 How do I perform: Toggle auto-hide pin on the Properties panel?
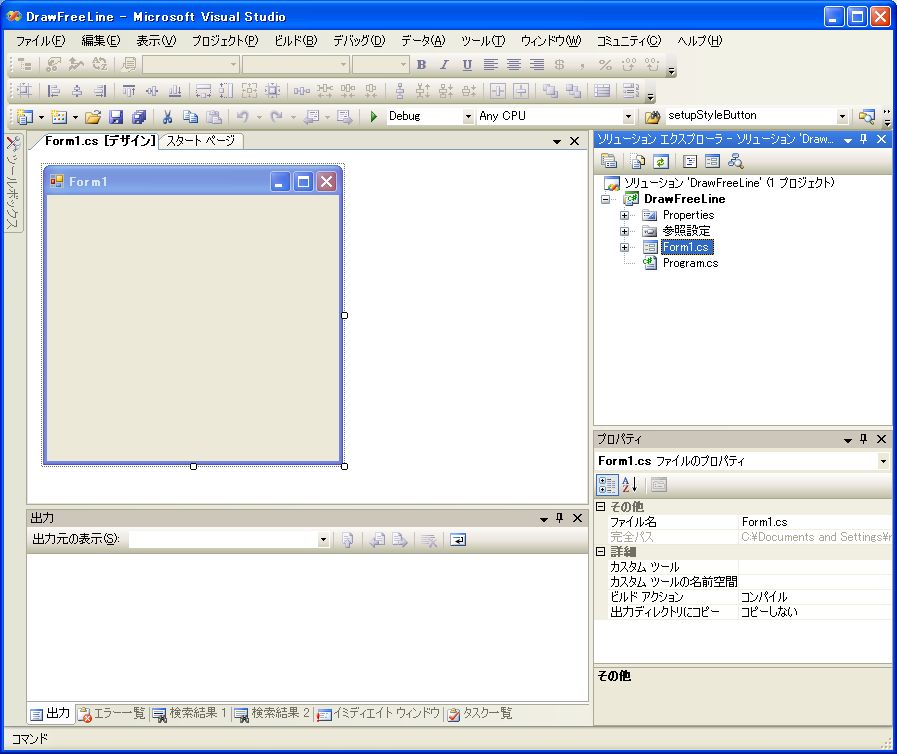click(863, 439)
